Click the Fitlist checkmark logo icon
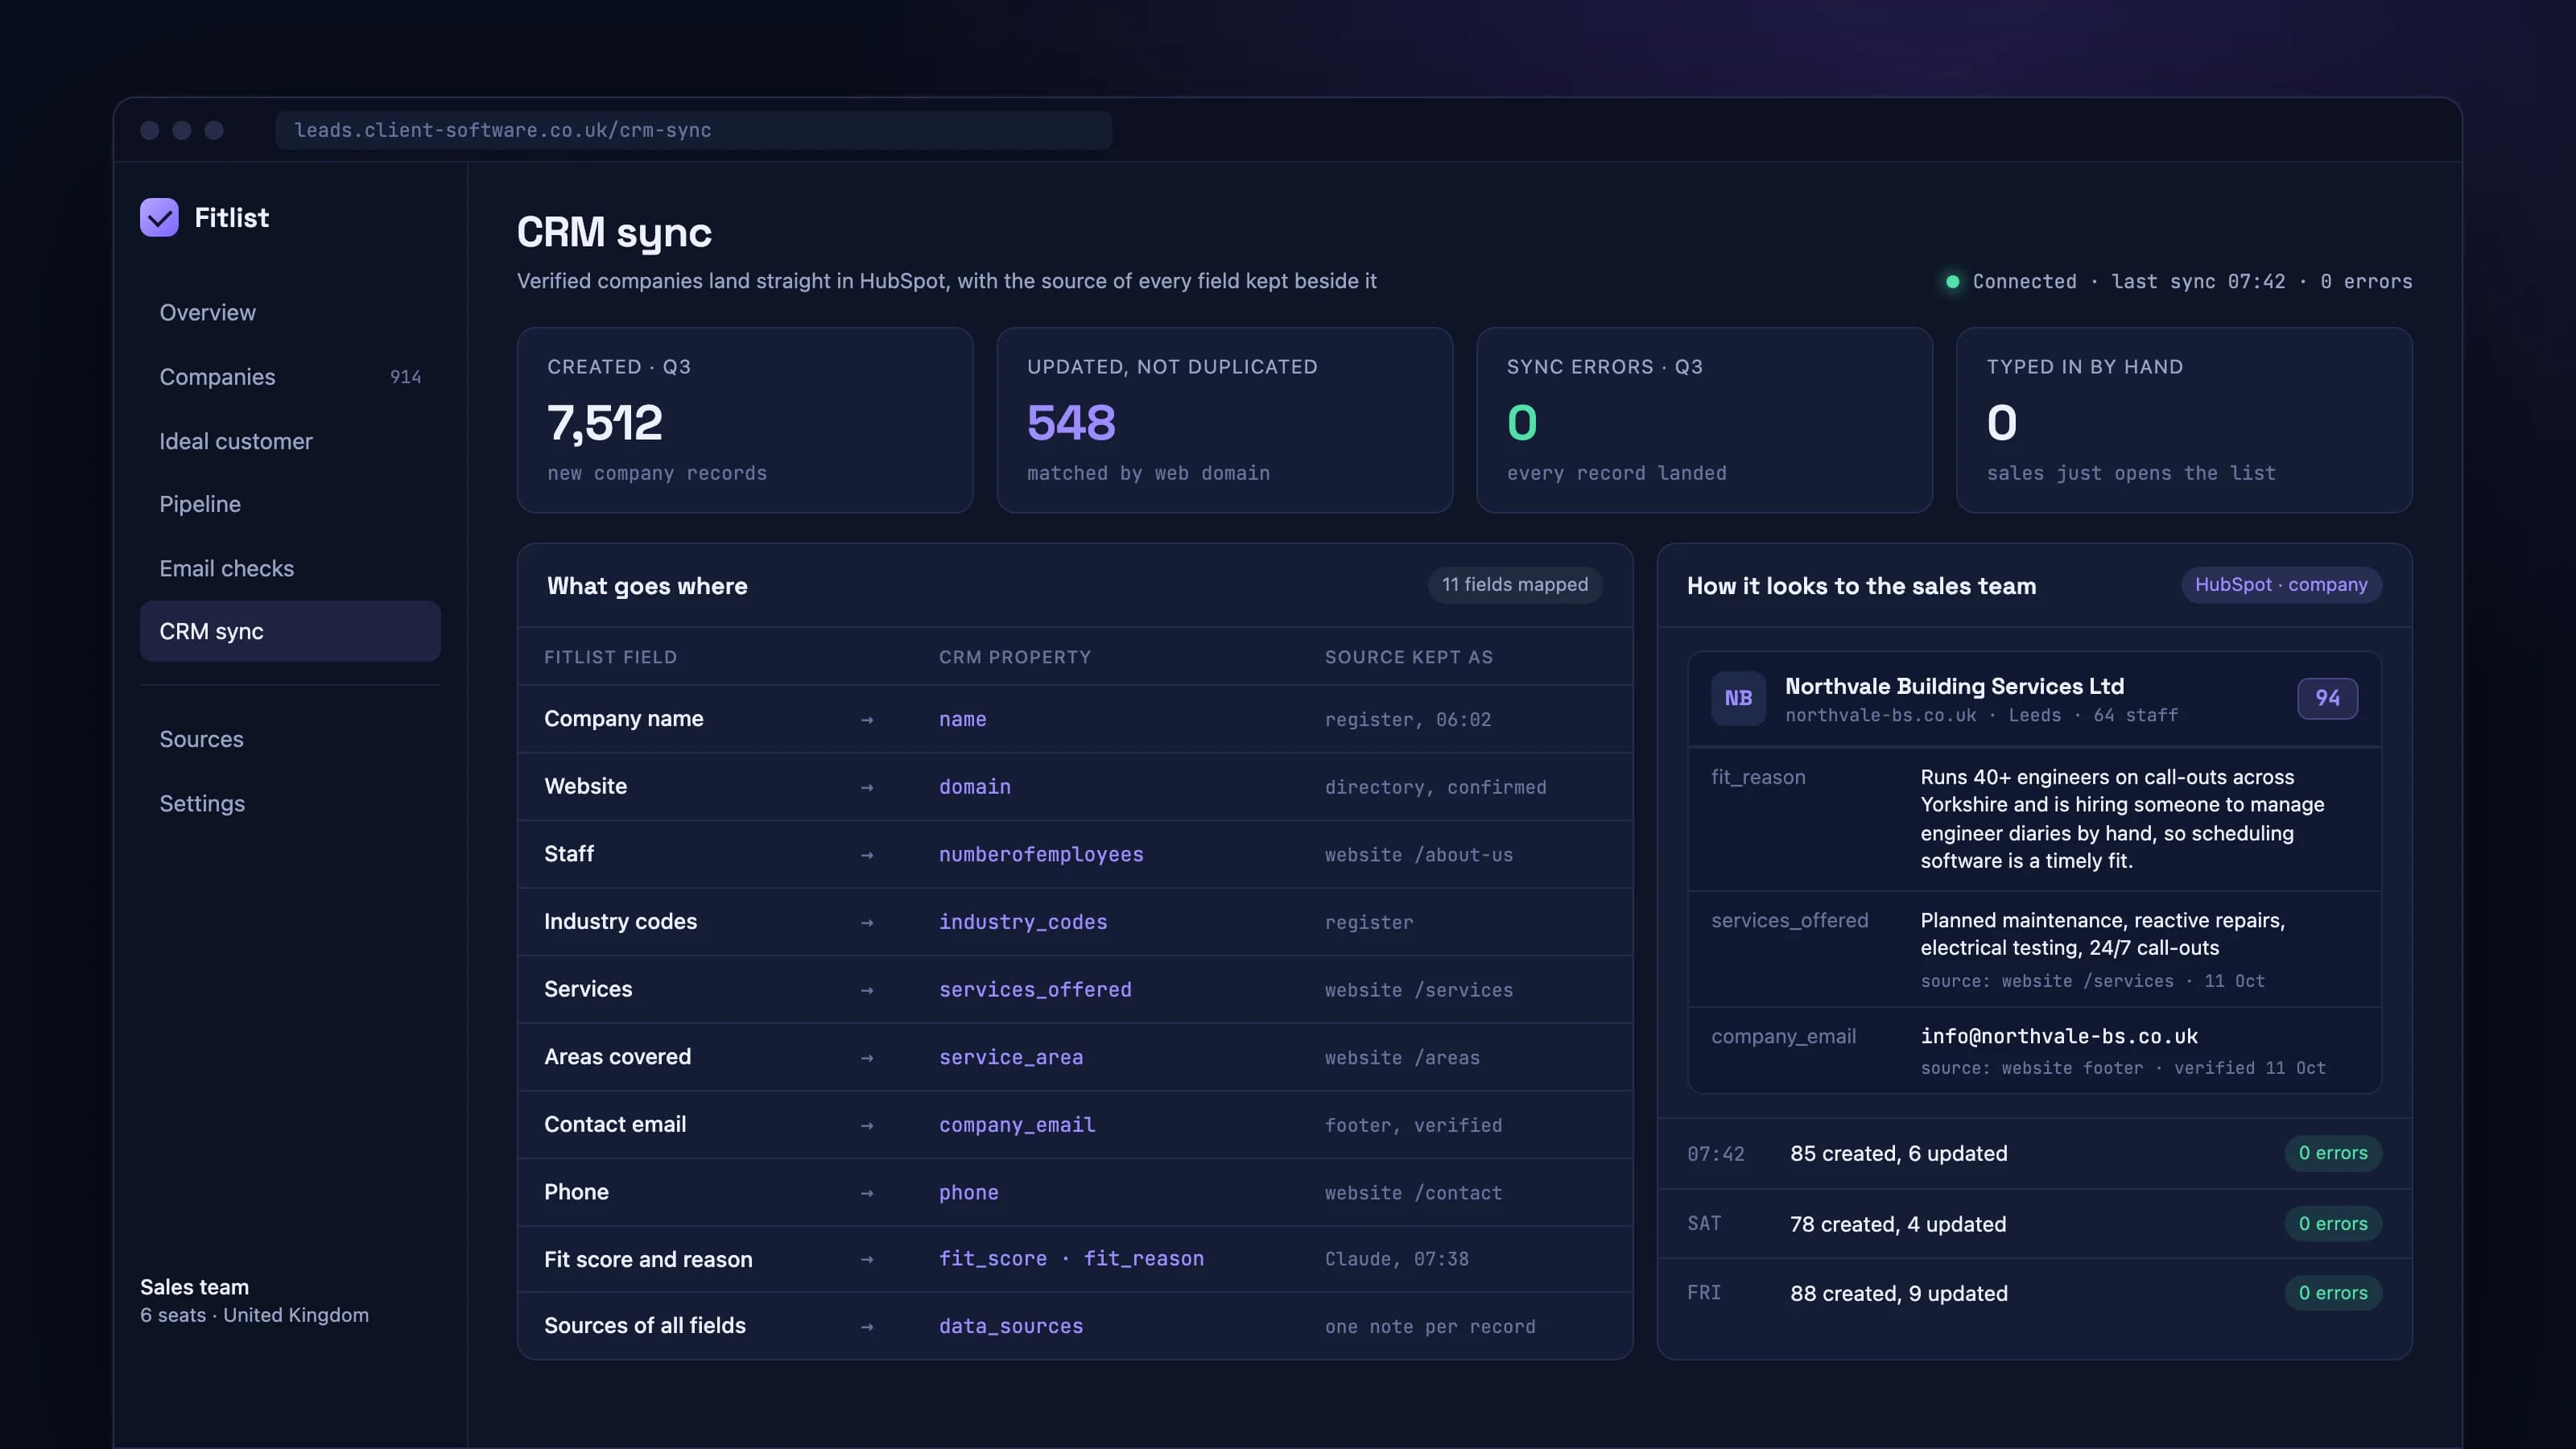2576x1449 pixels. coord(159,217)
